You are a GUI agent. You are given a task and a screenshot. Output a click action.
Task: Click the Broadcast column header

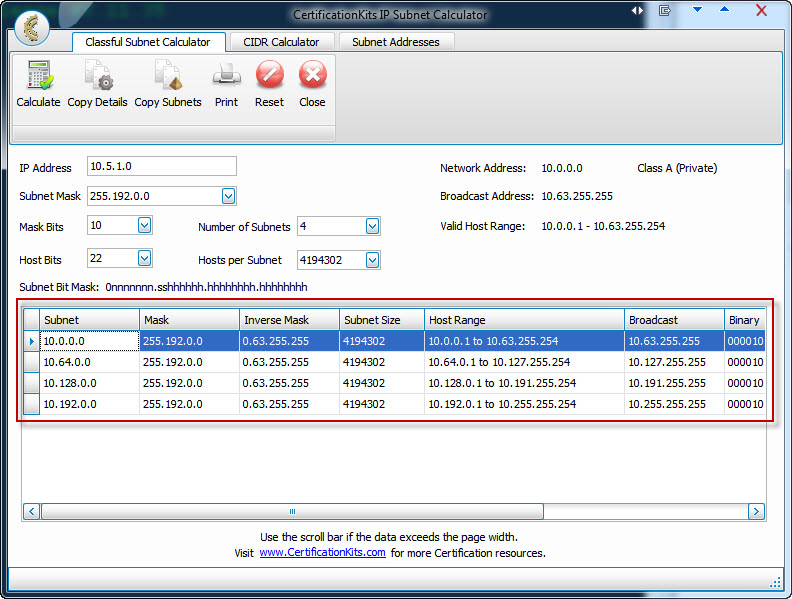point(674,320)
